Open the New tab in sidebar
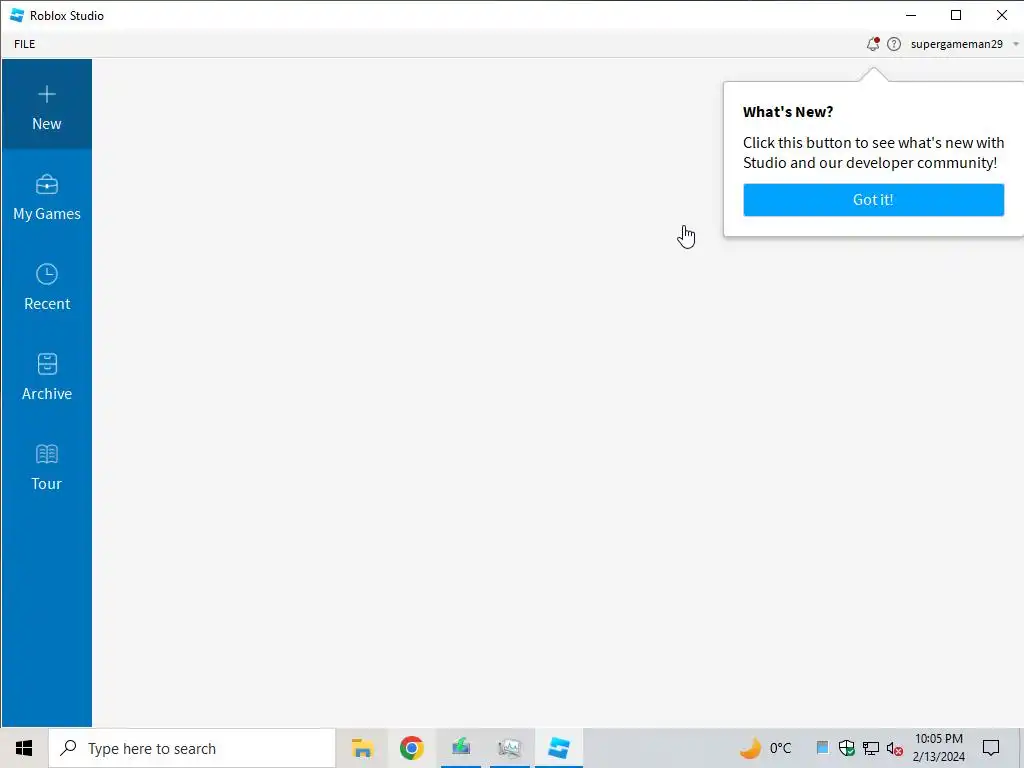This screenshot has height=768, width=1024. pos(46,104)
